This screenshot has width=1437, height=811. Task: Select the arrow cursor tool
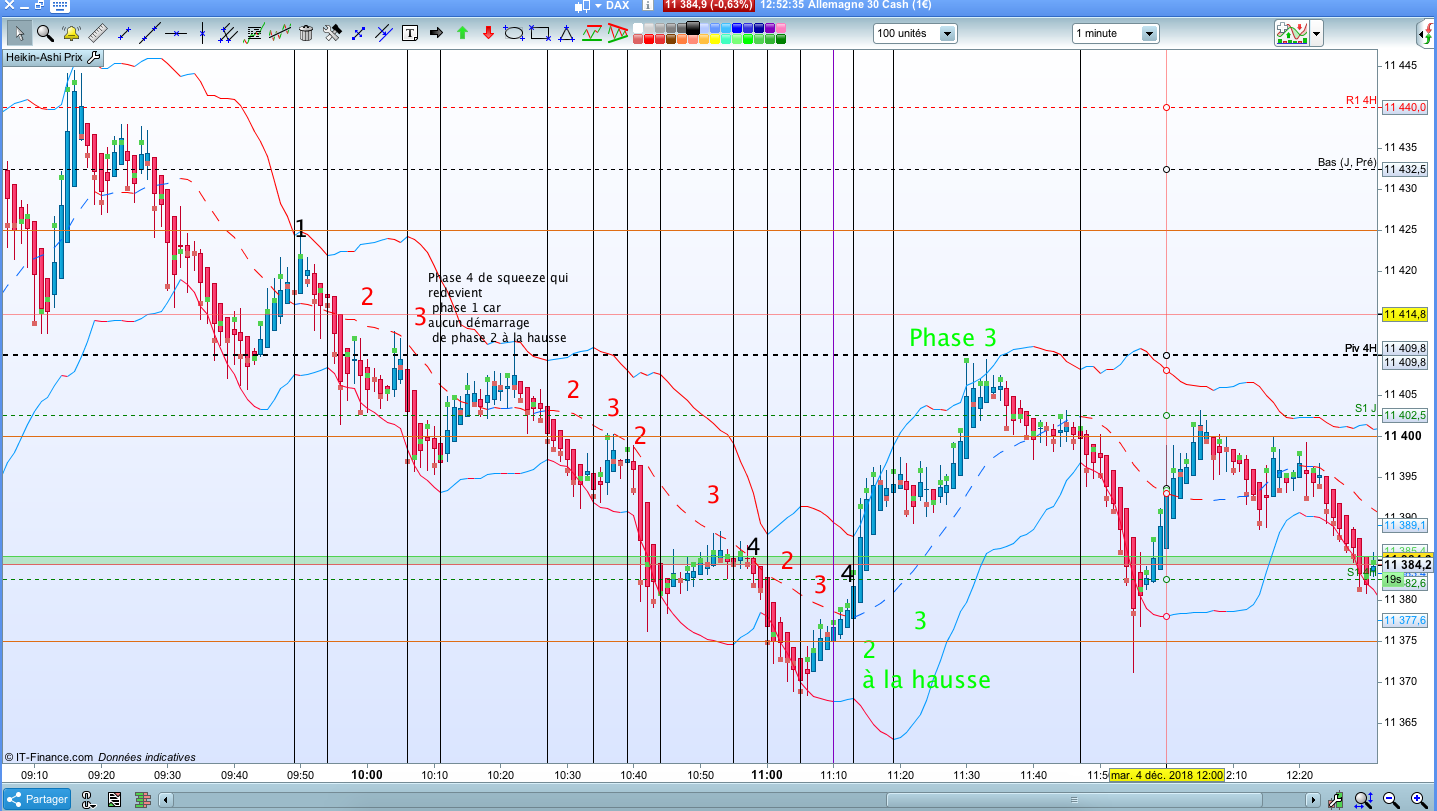point(19,33)
